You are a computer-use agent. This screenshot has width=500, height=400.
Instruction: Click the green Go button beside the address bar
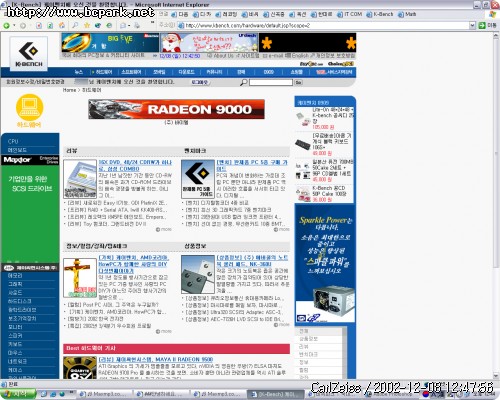pyautogui.click(x=482, y=25)
